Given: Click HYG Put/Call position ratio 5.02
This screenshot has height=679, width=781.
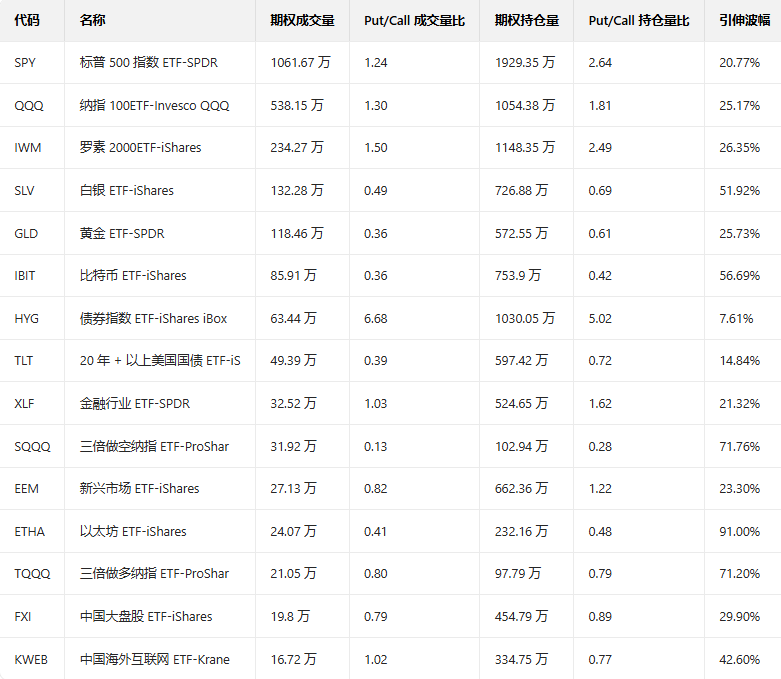Looking at the screenshot, I should 600,319.
